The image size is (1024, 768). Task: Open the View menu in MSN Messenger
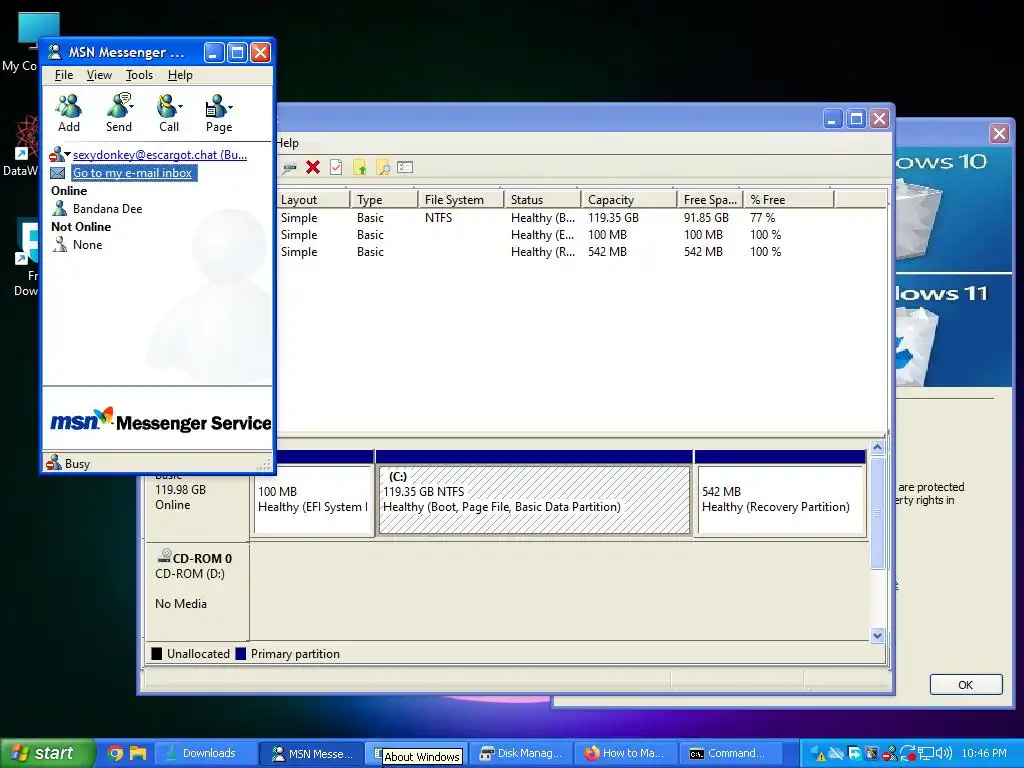pyautogui.click(x=99, y=75)
